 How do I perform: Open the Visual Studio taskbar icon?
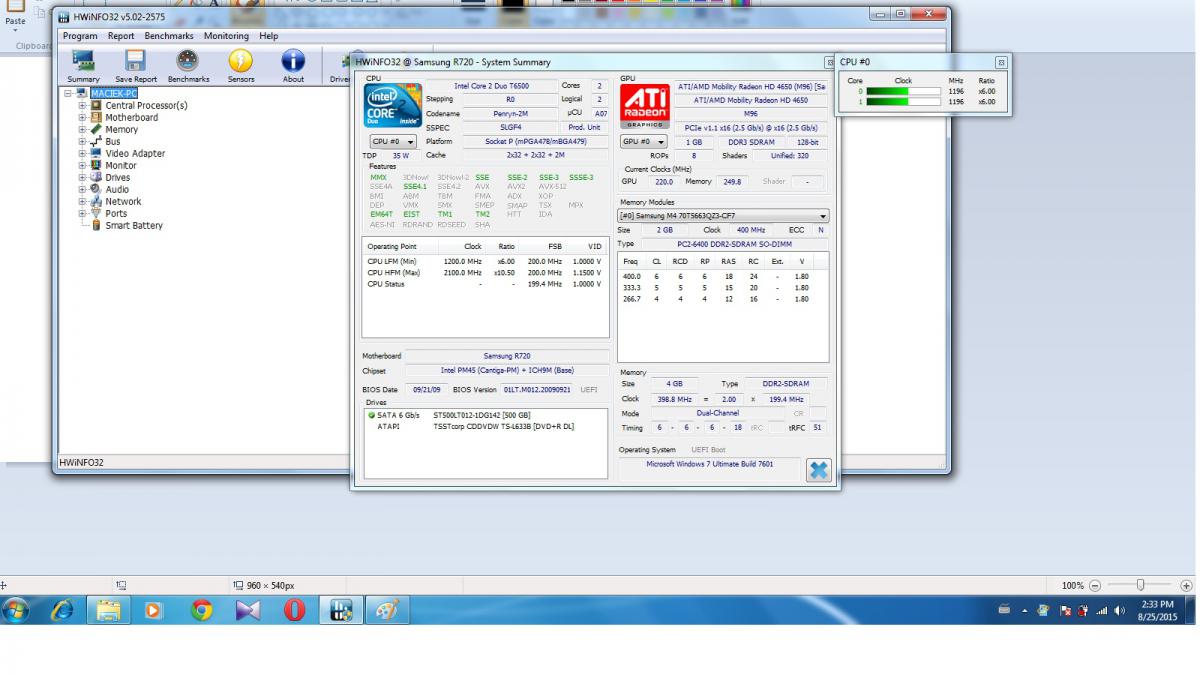248,609
